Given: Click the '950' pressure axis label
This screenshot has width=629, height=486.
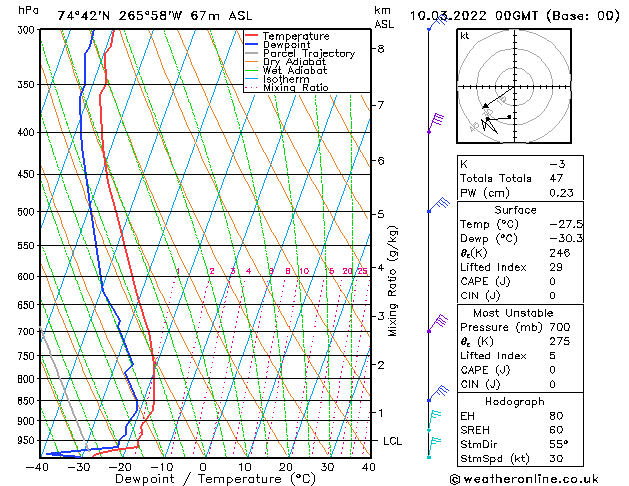Looking at the screenshot, I should click(x=28, y=441).
